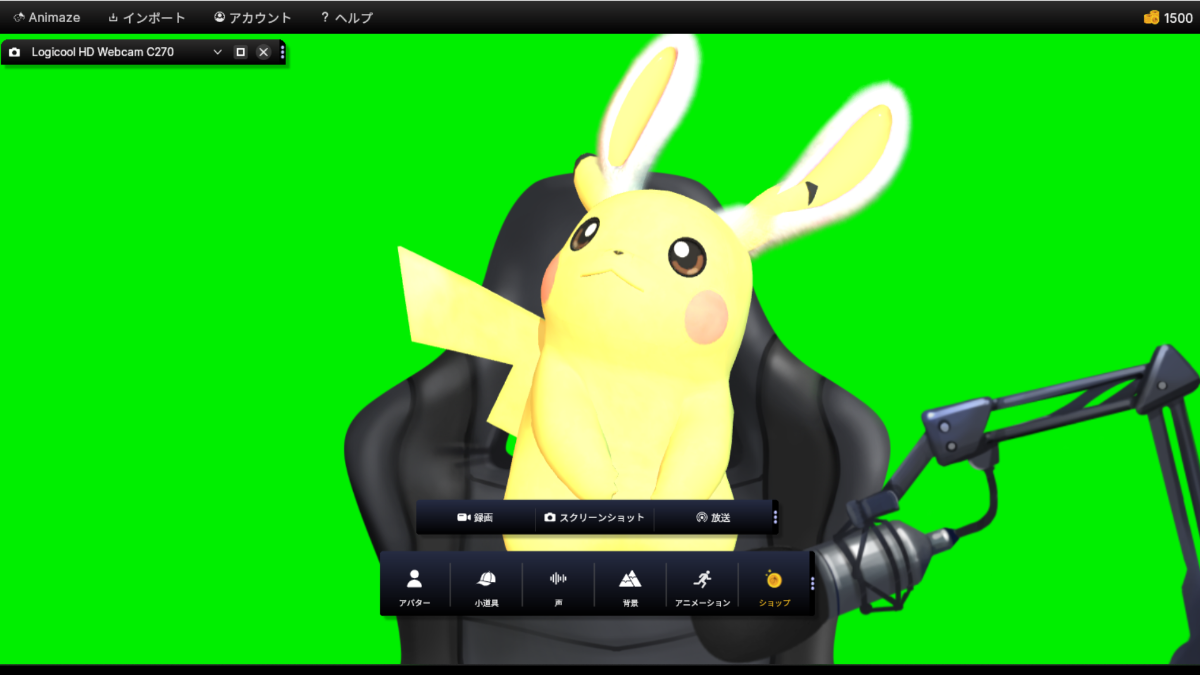Expand the Logicool HD Webcam C270 dropdown

tap(218, 52)
